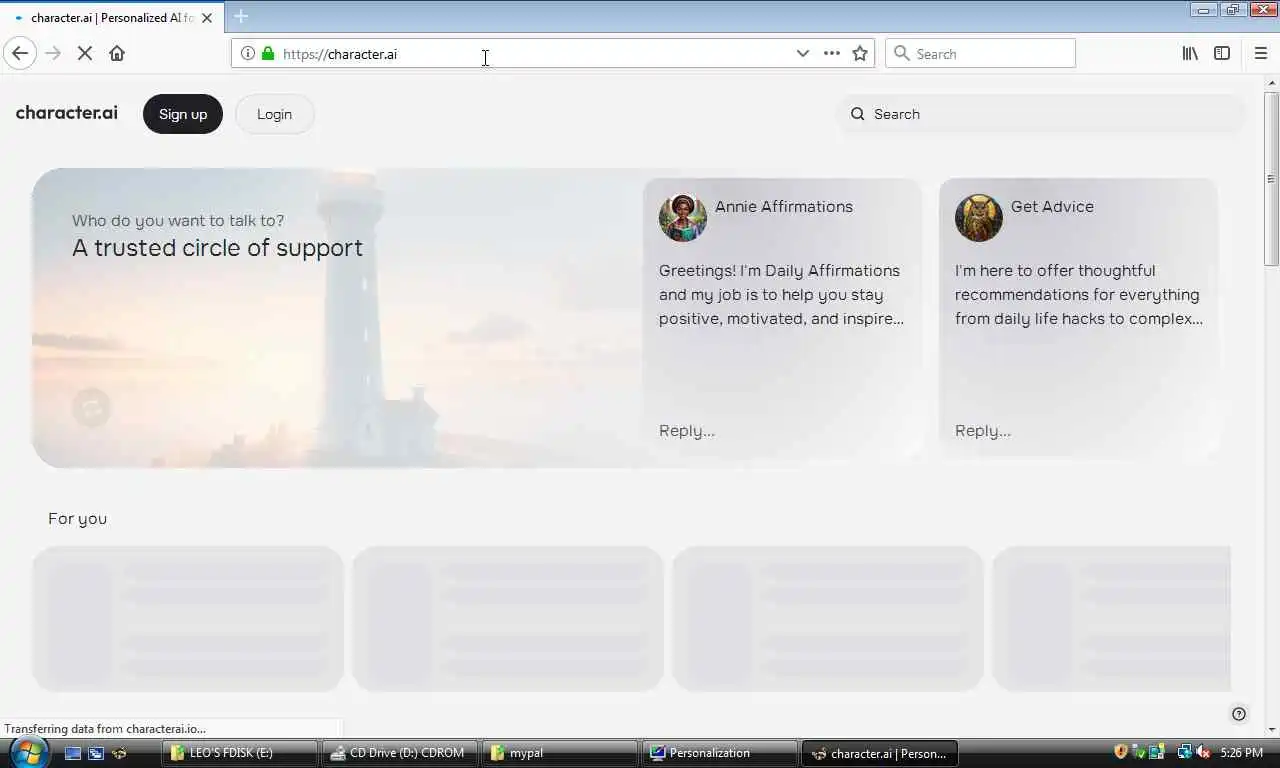
Task: Click the browser Search box
Action: tap(980, 54)
